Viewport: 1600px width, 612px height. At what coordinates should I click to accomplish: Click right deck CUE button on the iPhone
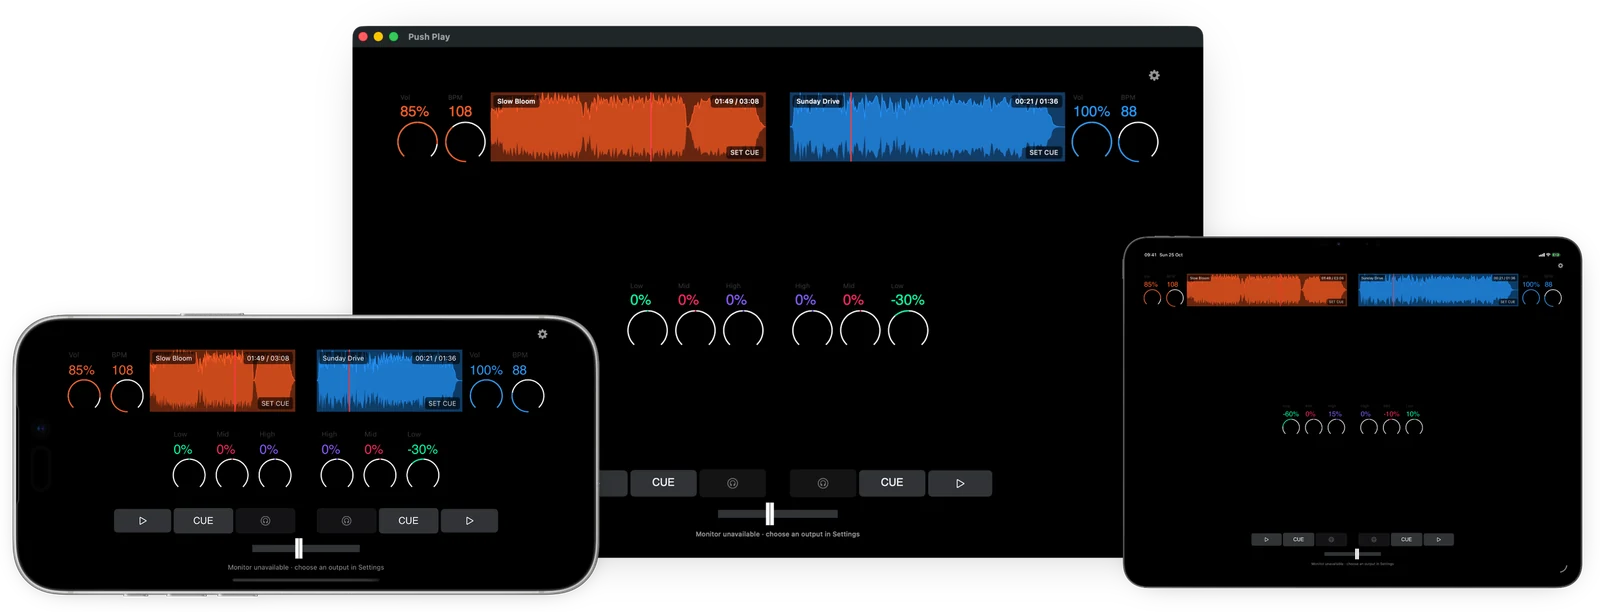tap(408, 521)
